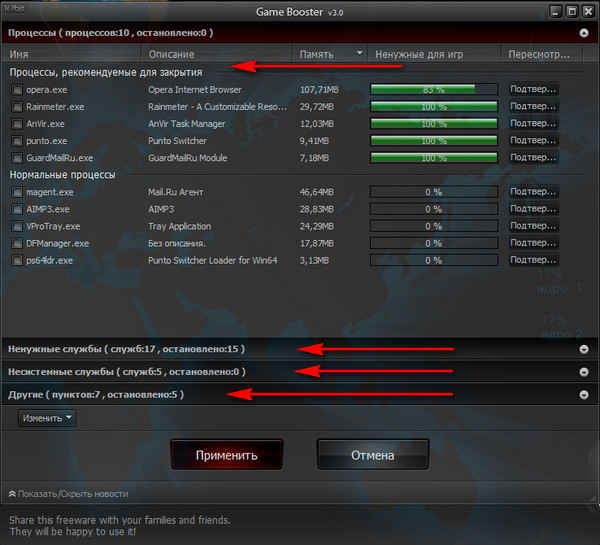Enable checkbox for Rainmeter.exe process
The width and height of the screenshot is (600, 545).
17,106
